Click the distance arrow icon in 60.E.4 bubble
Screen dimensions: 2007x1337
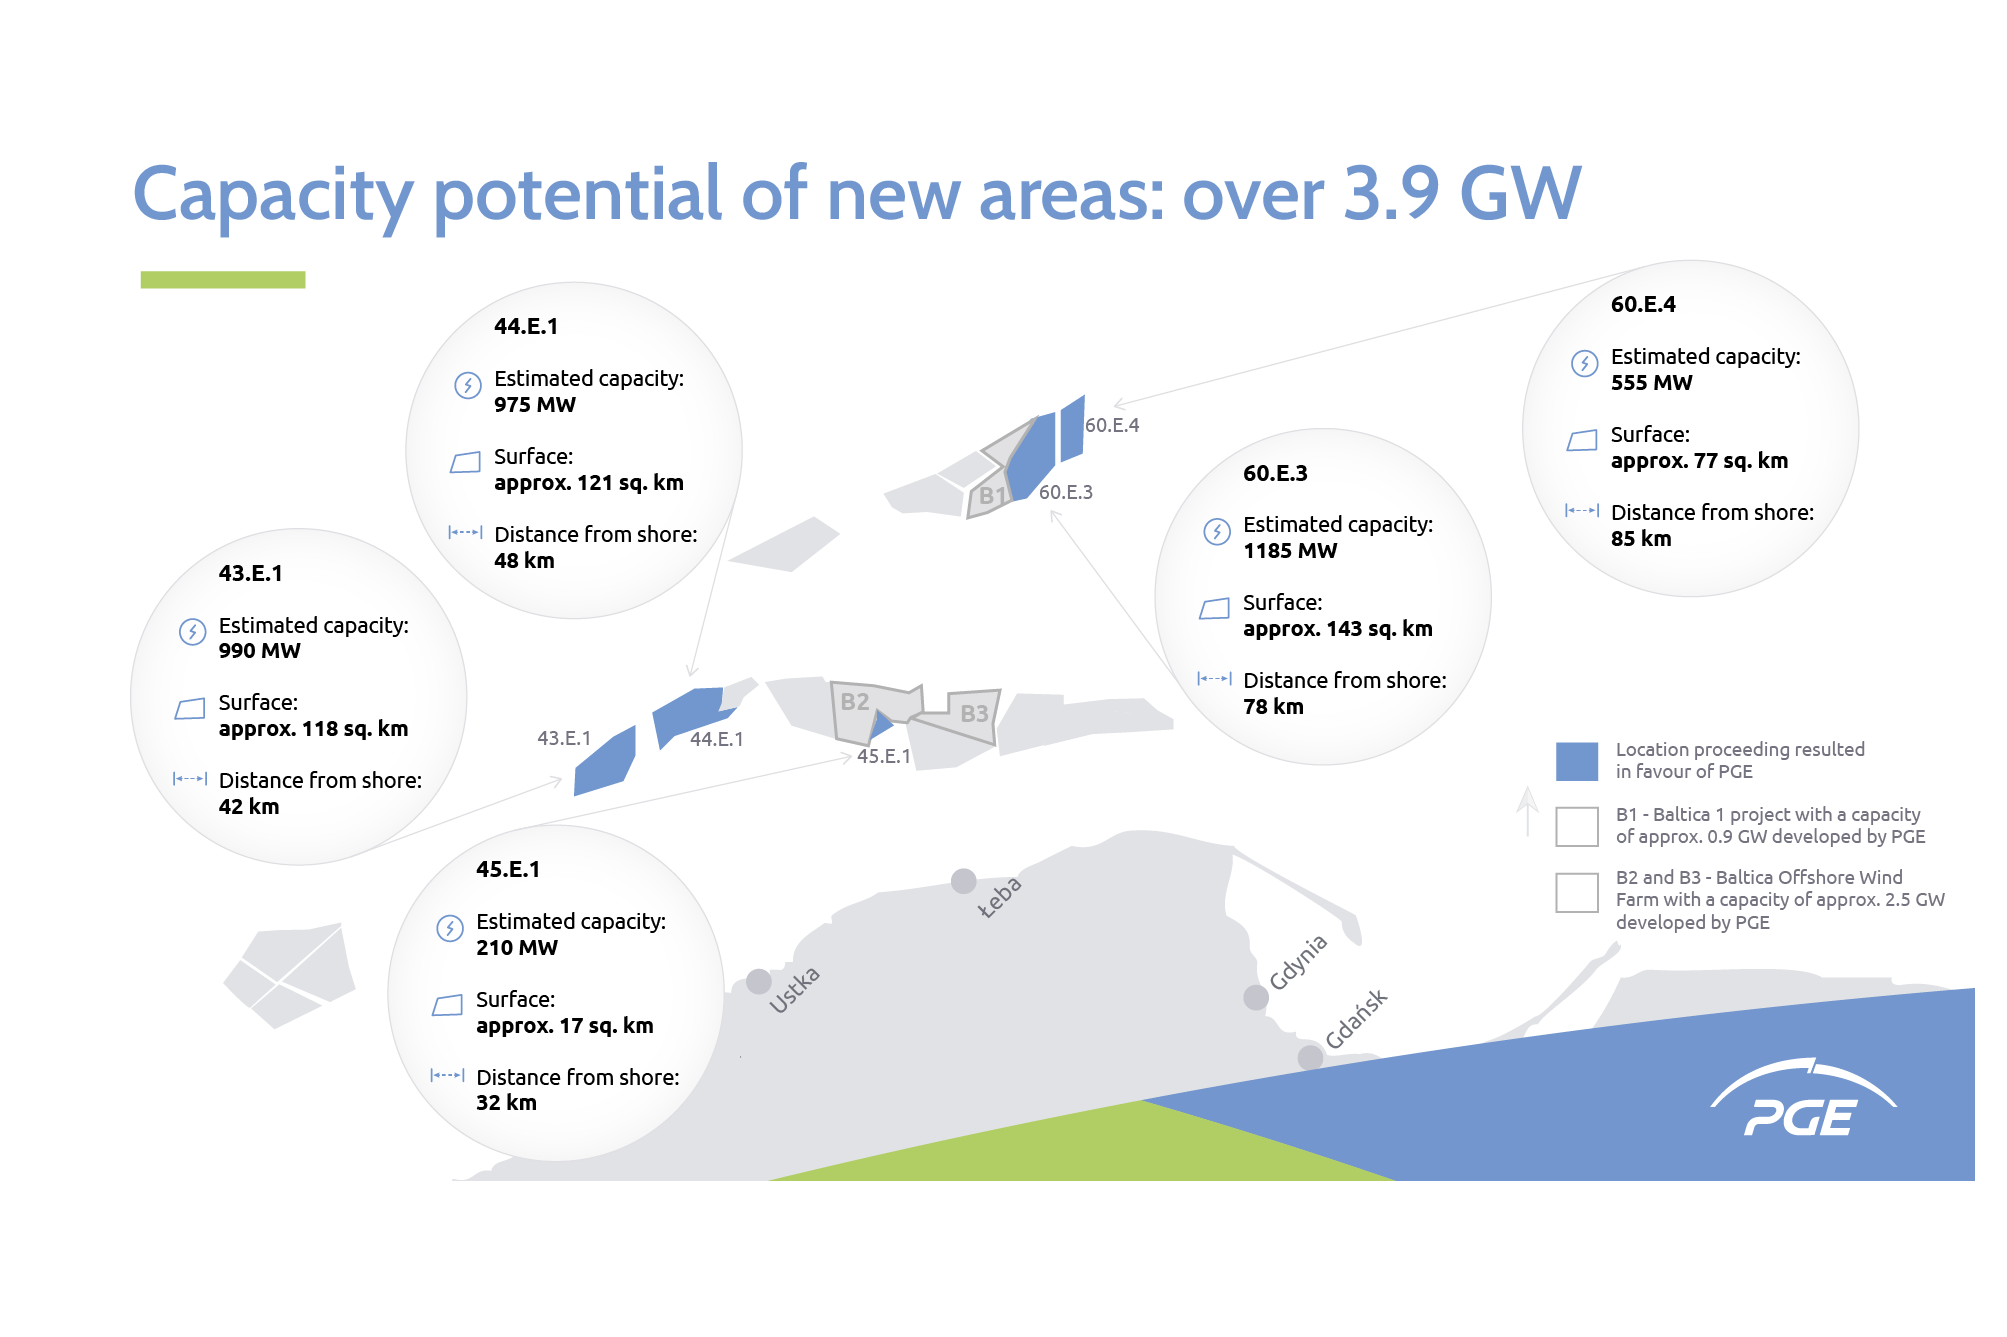tap(1582, 510)
